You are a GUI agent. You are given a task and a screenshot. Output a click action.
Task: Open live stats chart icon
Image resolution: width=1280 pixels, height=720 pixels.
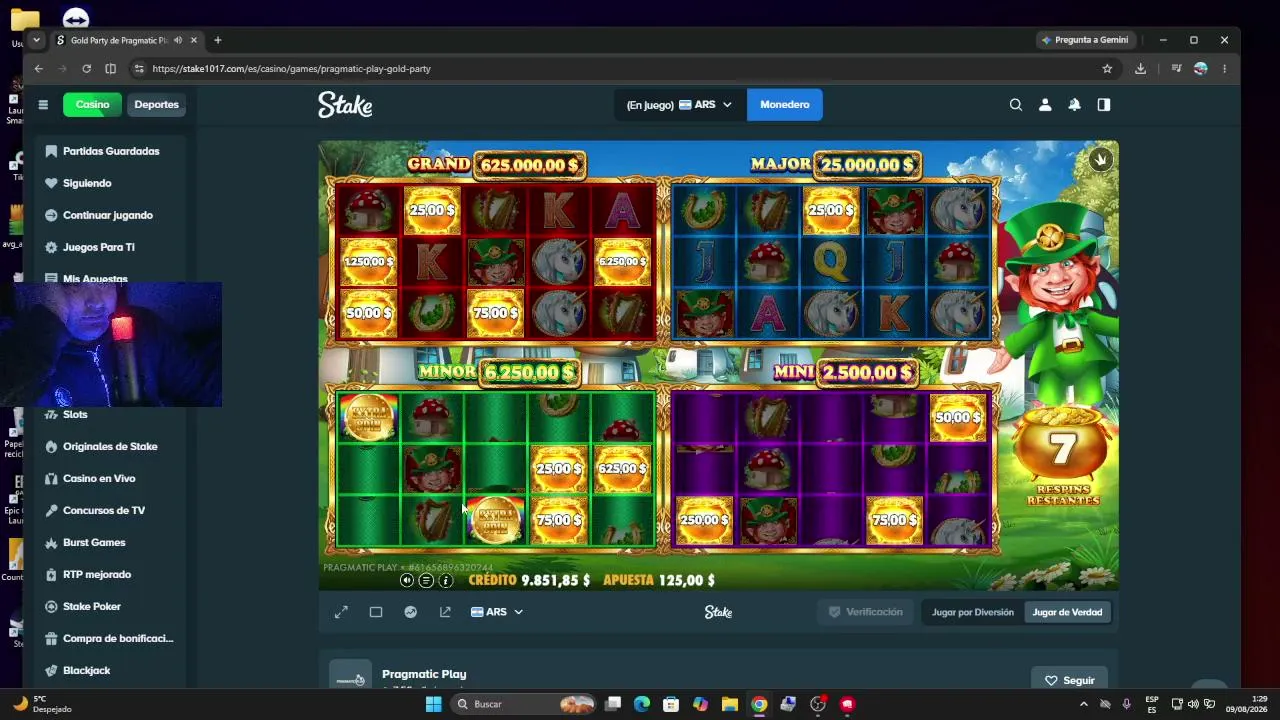tap(410, 612)
